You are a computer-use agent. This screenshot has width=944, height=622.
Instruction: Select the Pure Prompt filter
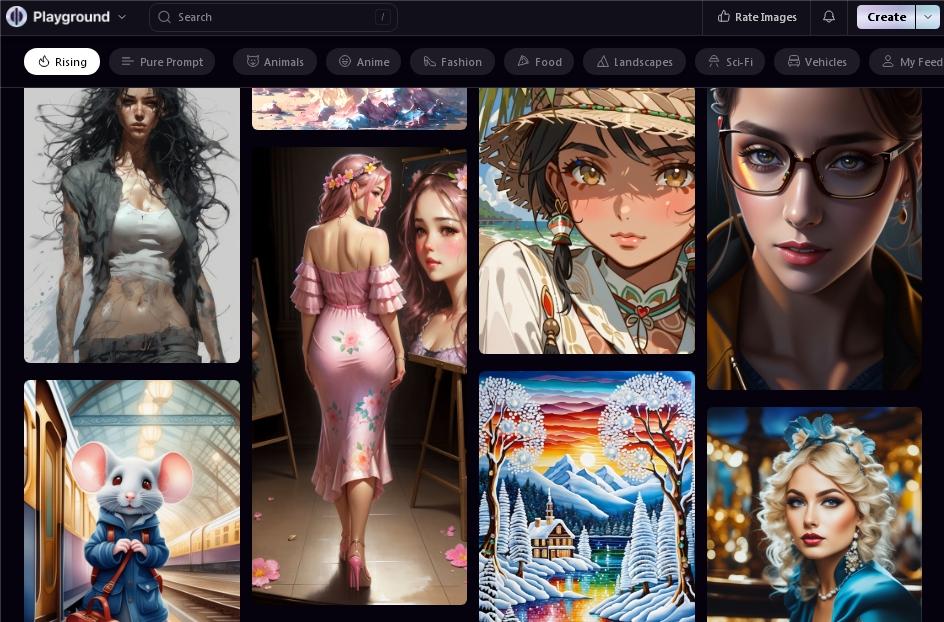tap(161, 62)
